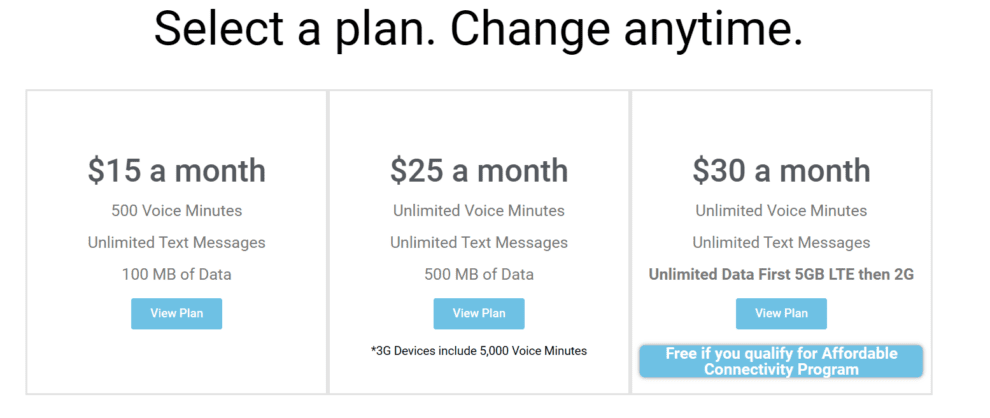Click Unlimited Text Messages in the $30 plan
The height and width of the screenshot is (418, 990).
tap(781, 243)
